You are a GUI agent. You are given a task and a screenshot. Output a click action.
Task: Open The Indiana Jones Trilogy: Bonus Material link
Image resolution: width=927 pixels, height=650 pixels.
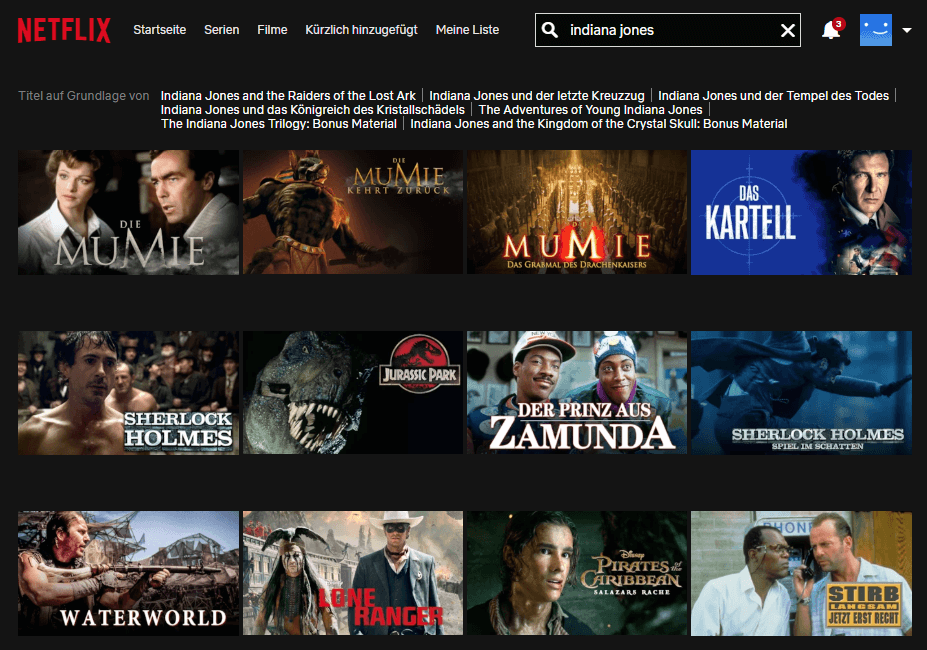pyautogui.click(x=278, y=124)
